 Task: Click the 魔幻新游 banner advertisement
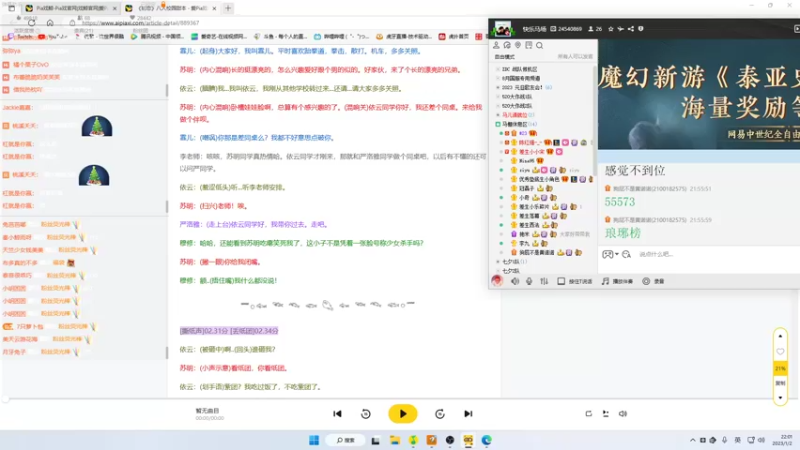point(698,94)
